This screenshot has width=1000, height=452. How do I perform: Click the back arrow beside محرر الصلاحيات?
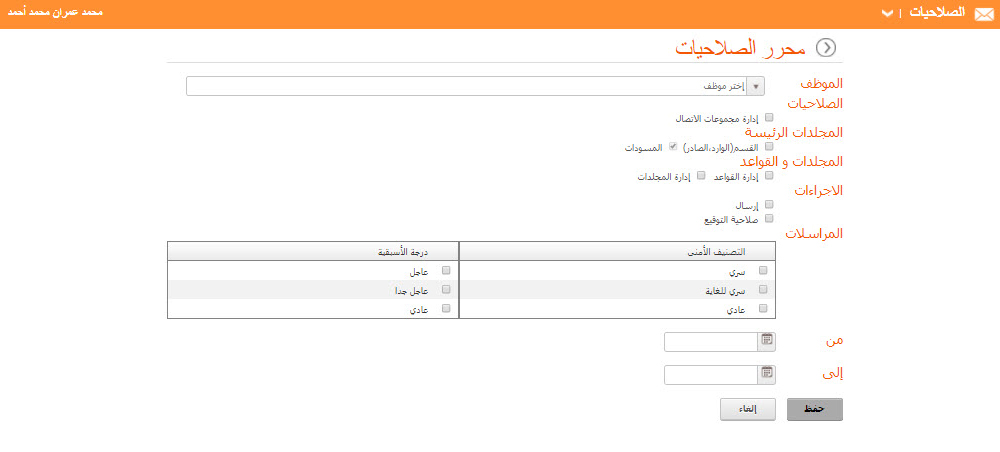click(x=826, y=48)
